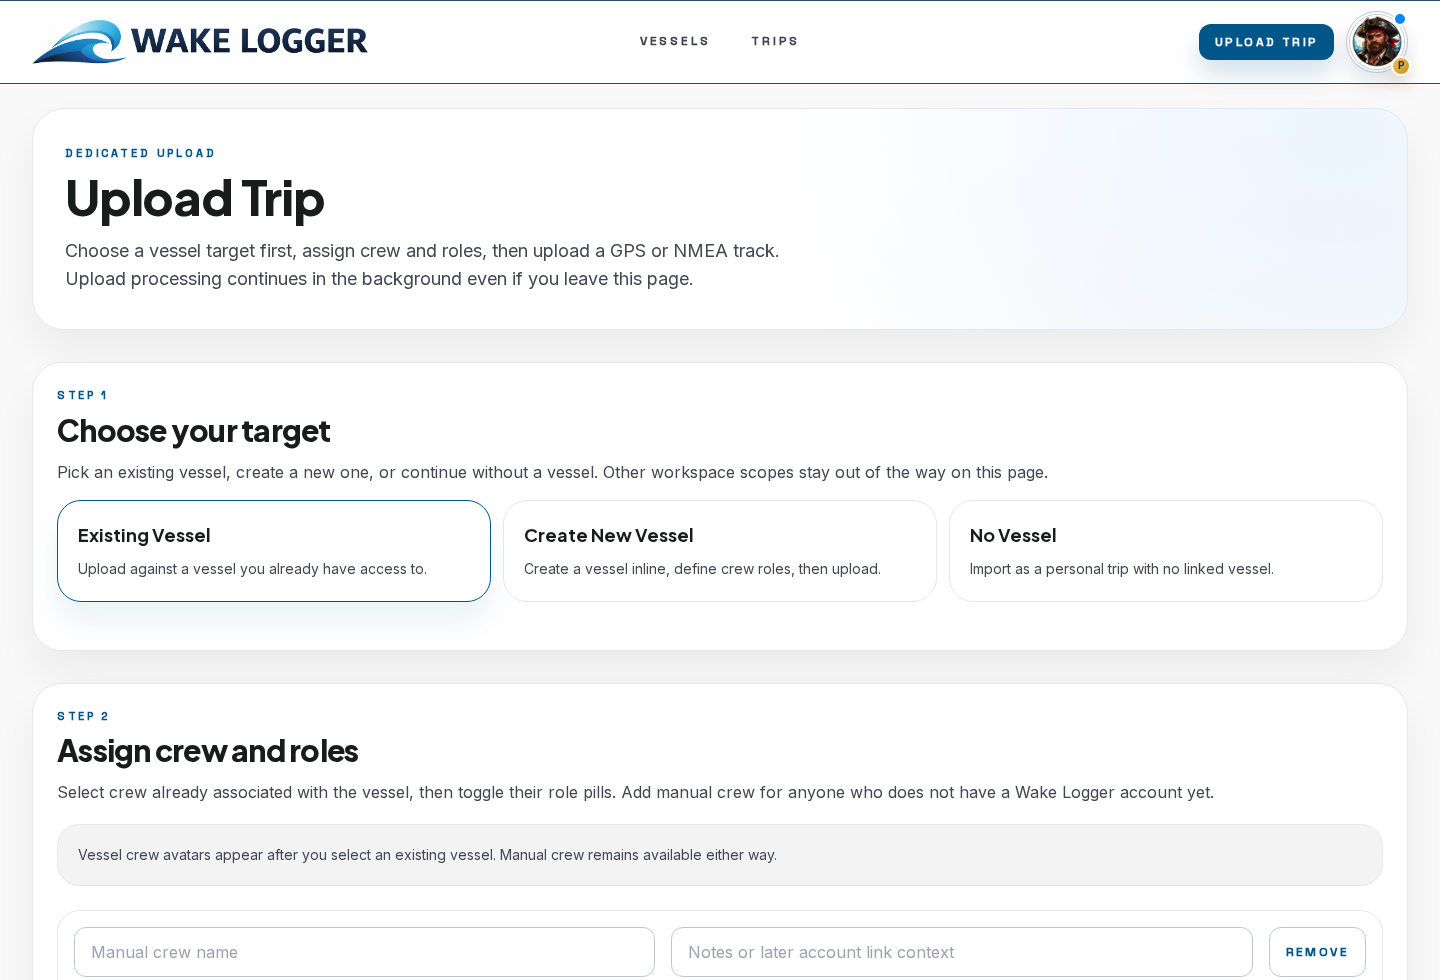This screenshot has height=980, width=1440.
Task: Click the Wake Logger wave logo icon
Action: [x=79, y=42]
